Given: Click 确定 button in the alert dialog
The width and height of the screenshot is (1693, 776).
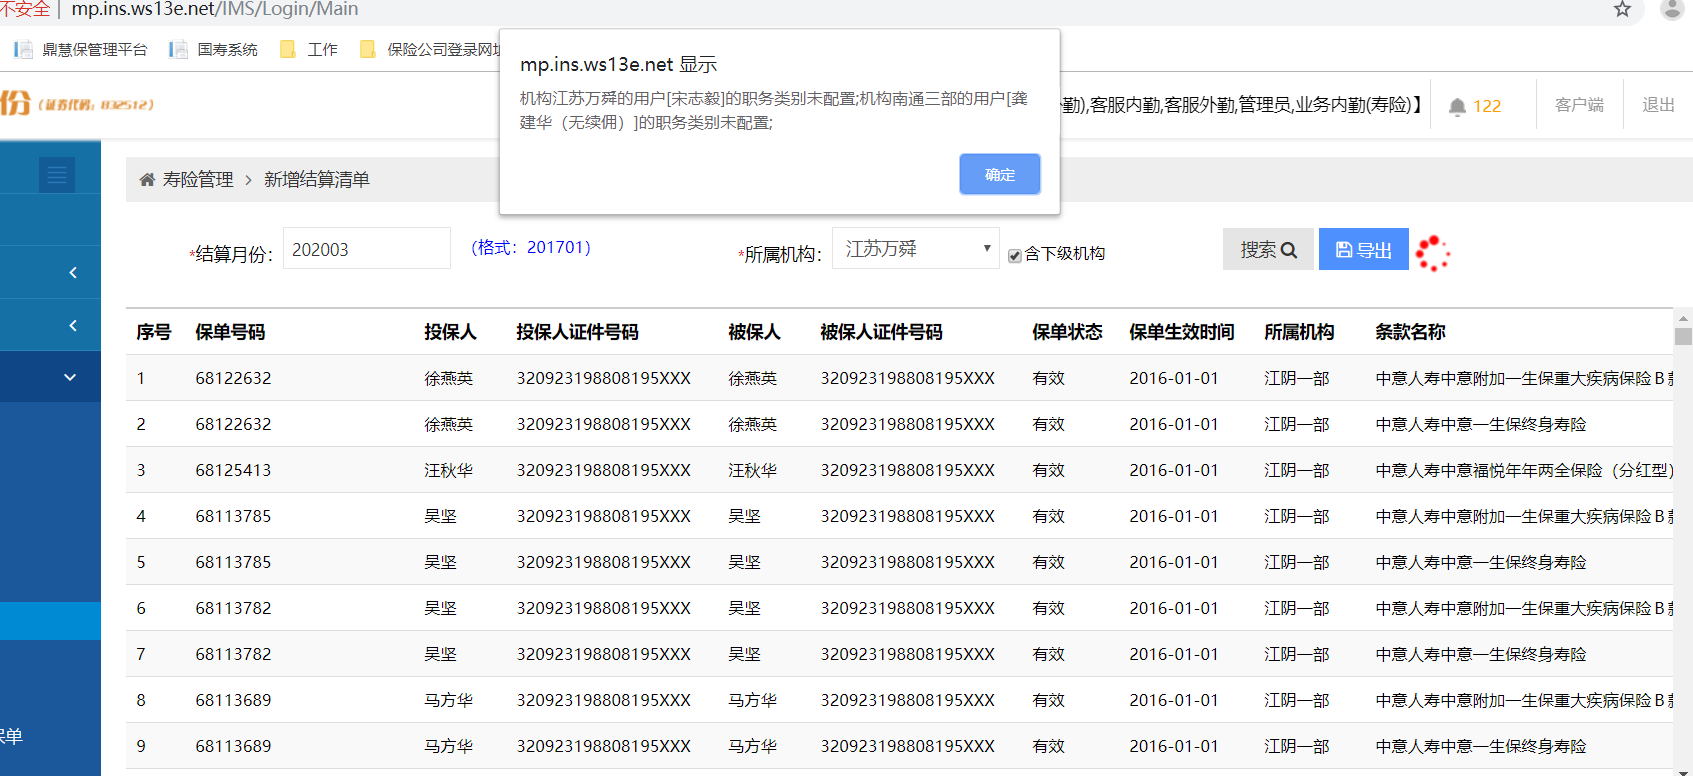Looking at the screenshot, I should click(x=999, y=174).
